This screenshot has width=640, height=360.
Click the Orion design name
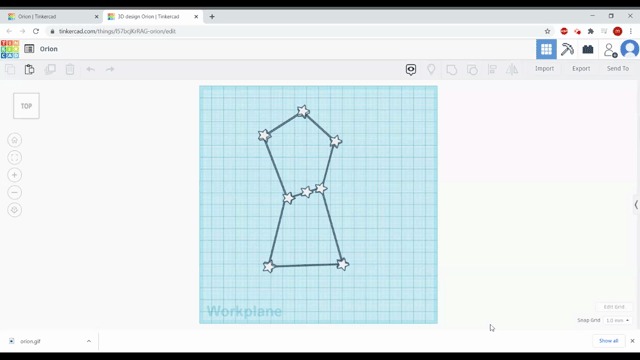(49, 49)
